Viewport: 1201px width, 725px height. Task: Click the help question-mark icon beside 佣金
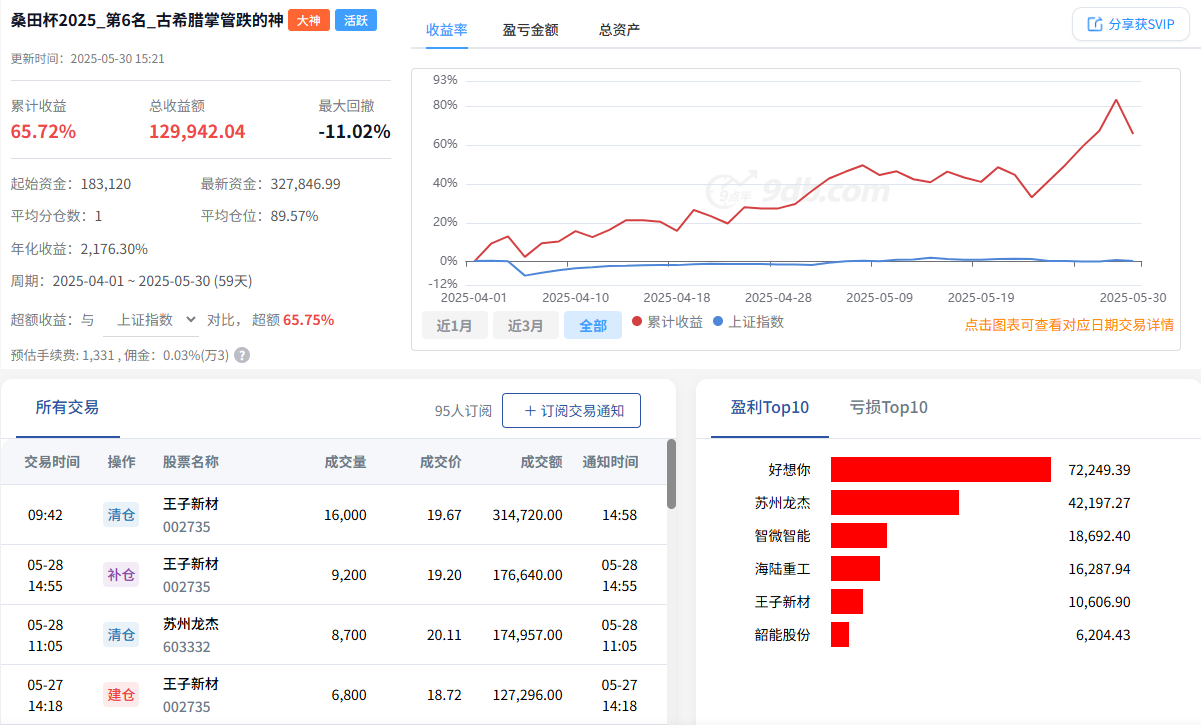242,355
